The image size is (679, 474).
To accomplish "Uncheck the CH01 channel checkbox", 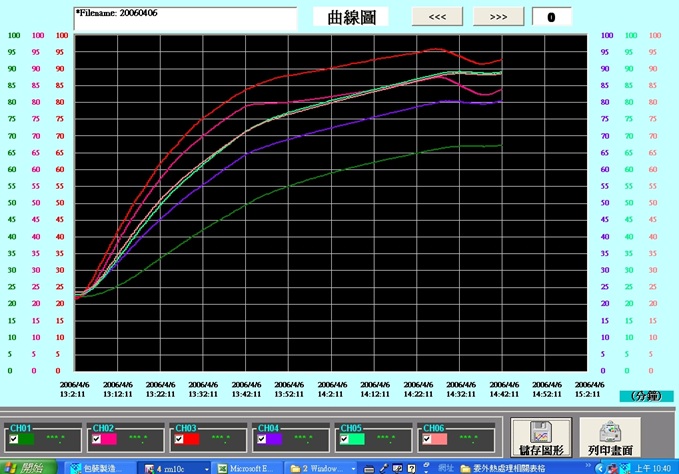I will coord(14,439).
